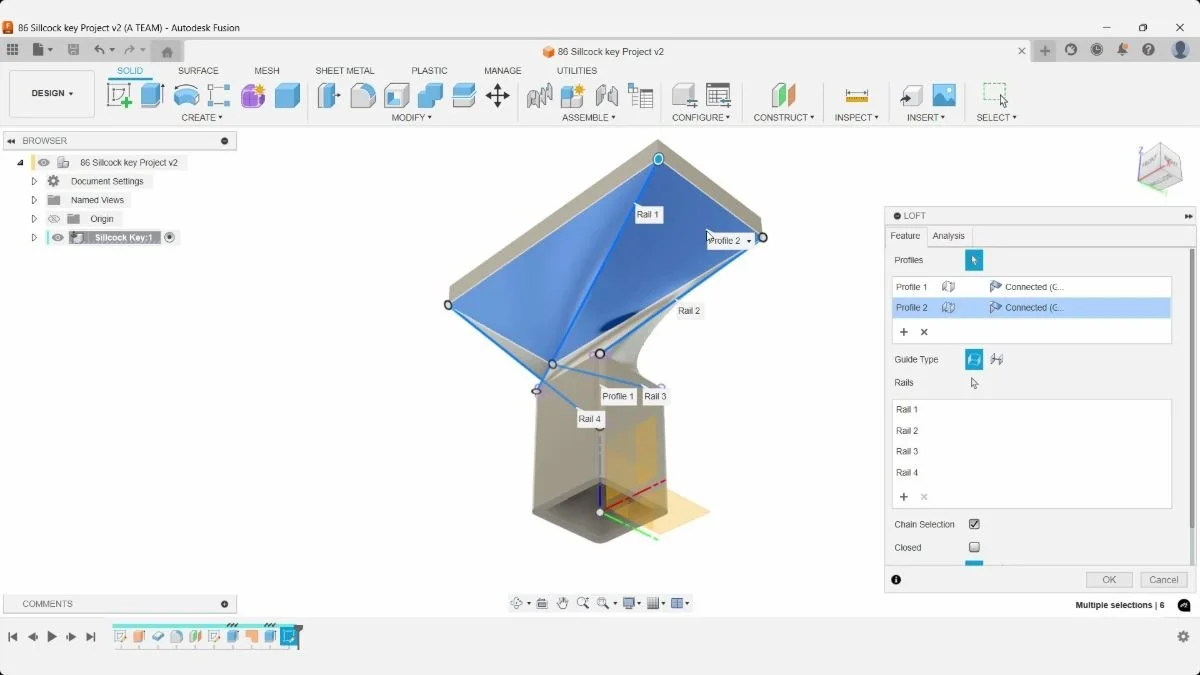Open the MODIFY dropdown menu
Image resolution: width=1200 pixels, height=675 pixels.
412,118
